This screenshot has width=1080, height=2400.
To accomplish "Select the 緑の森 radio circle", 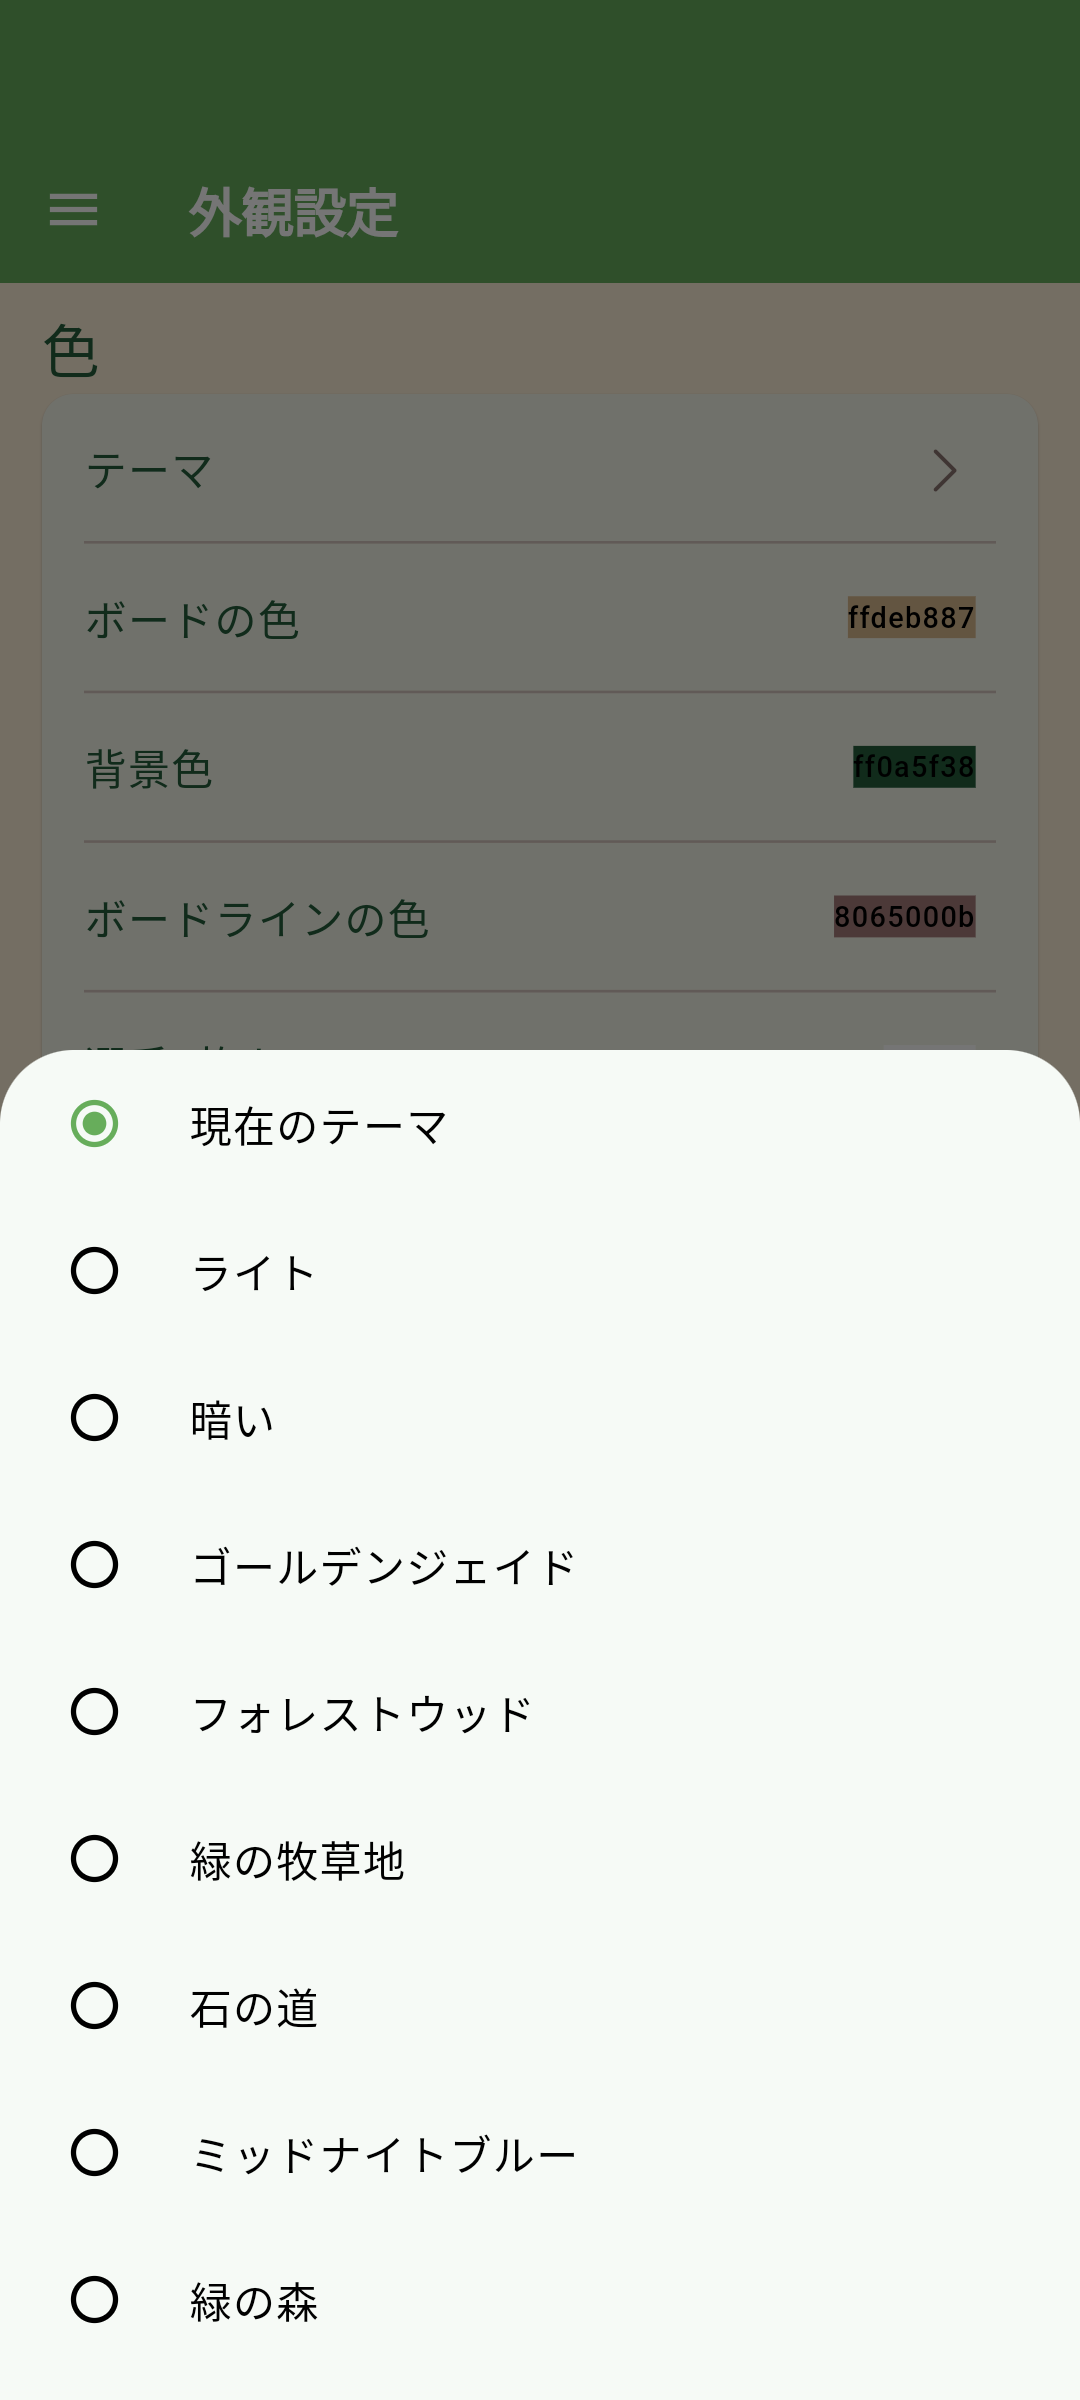I will pos(95,2300).
